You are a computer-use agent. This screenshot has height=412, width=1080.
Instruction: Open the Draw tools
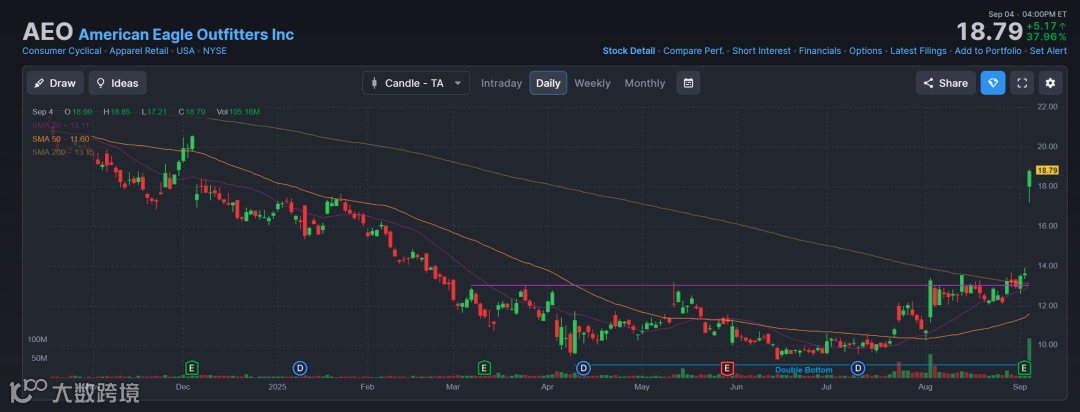click(x=55, y=83)
